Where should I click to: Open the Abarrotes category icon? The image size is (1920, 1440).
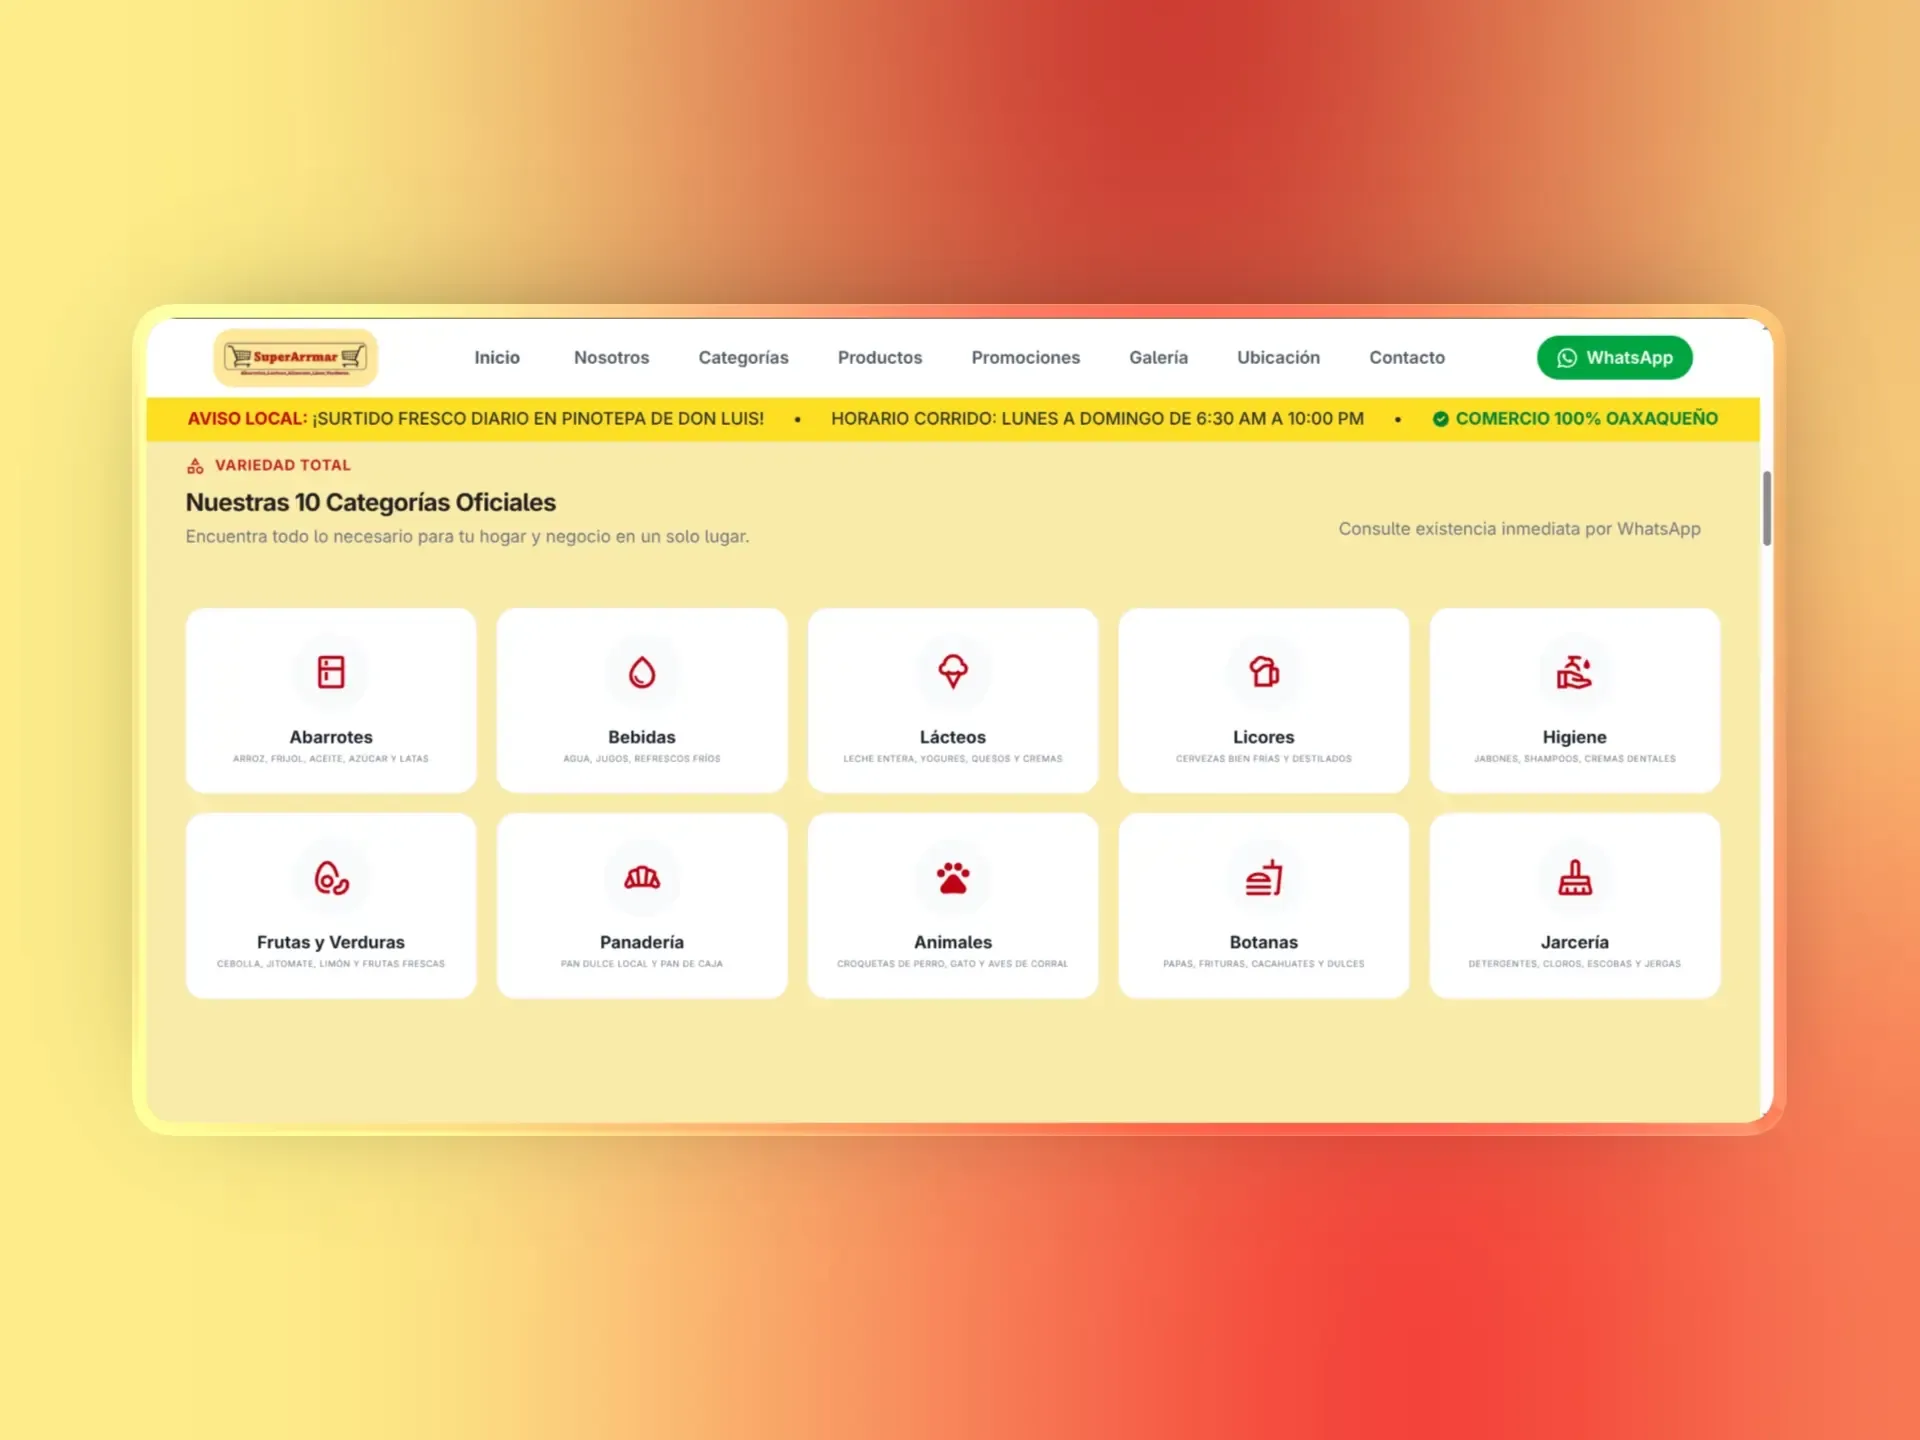pyautogui.click(x=331, y=672)
